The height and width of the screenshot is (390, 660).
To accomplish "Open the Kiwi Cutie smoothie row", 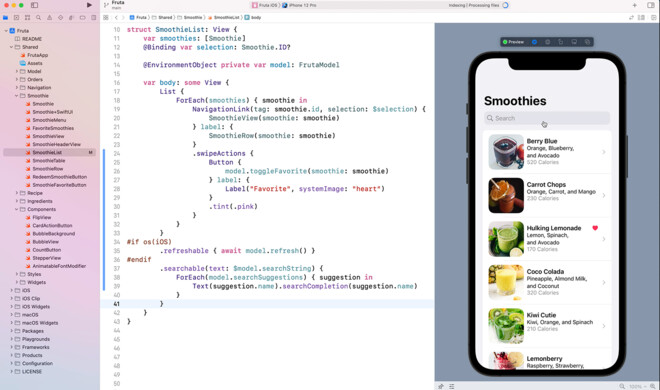I will 547,325.
